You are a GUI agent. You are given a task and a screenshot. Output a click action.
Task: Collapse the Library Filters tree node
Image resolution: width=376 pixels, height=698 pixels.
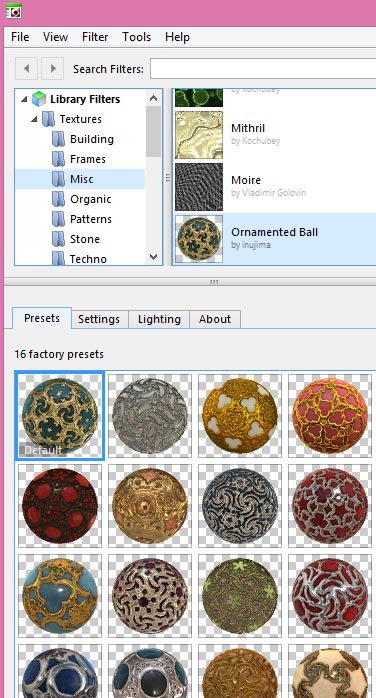(x=24, y=99)
